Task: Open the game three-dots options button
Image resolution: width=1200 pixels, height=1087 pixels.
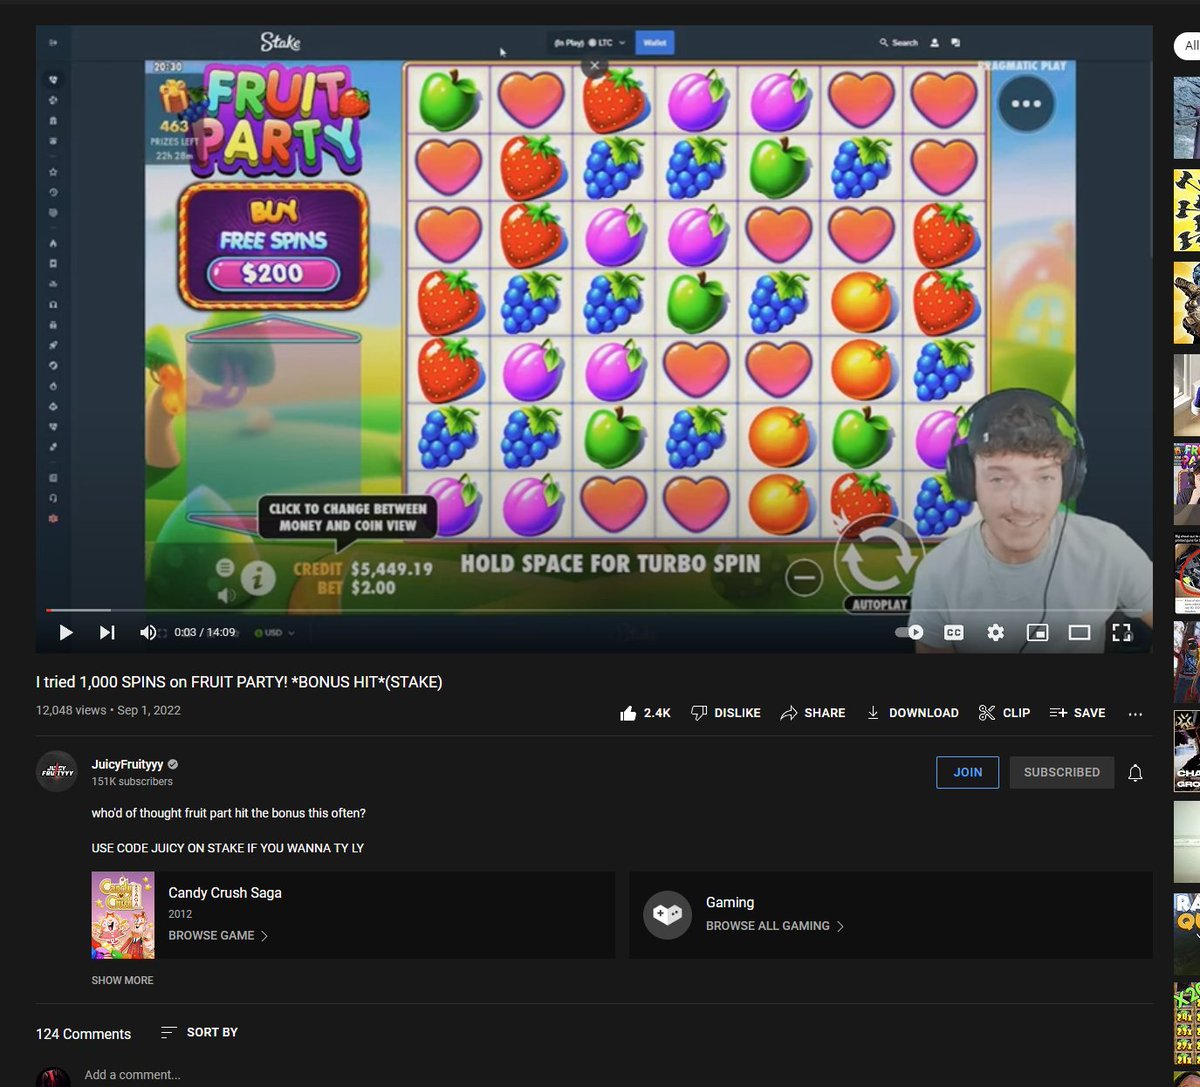Action: tap(1026, 103)
